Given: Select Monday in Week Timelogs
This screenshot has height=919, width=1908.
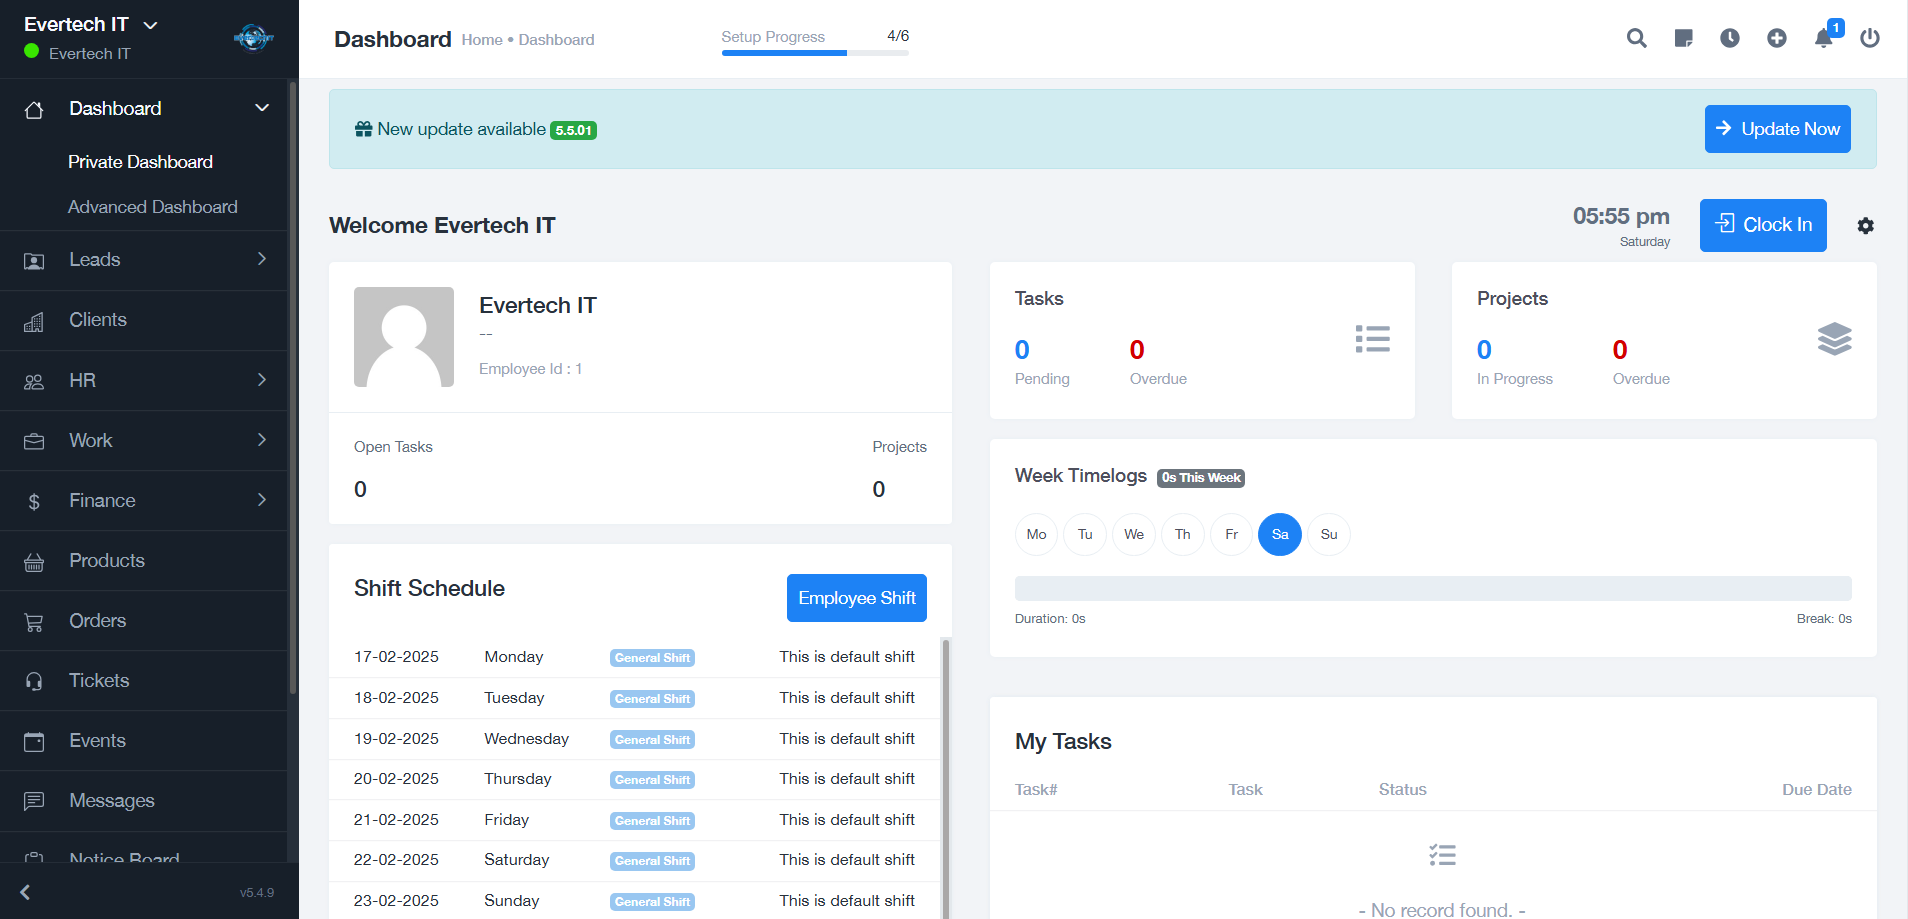Looking at the screenshot, I should 1036,534.
